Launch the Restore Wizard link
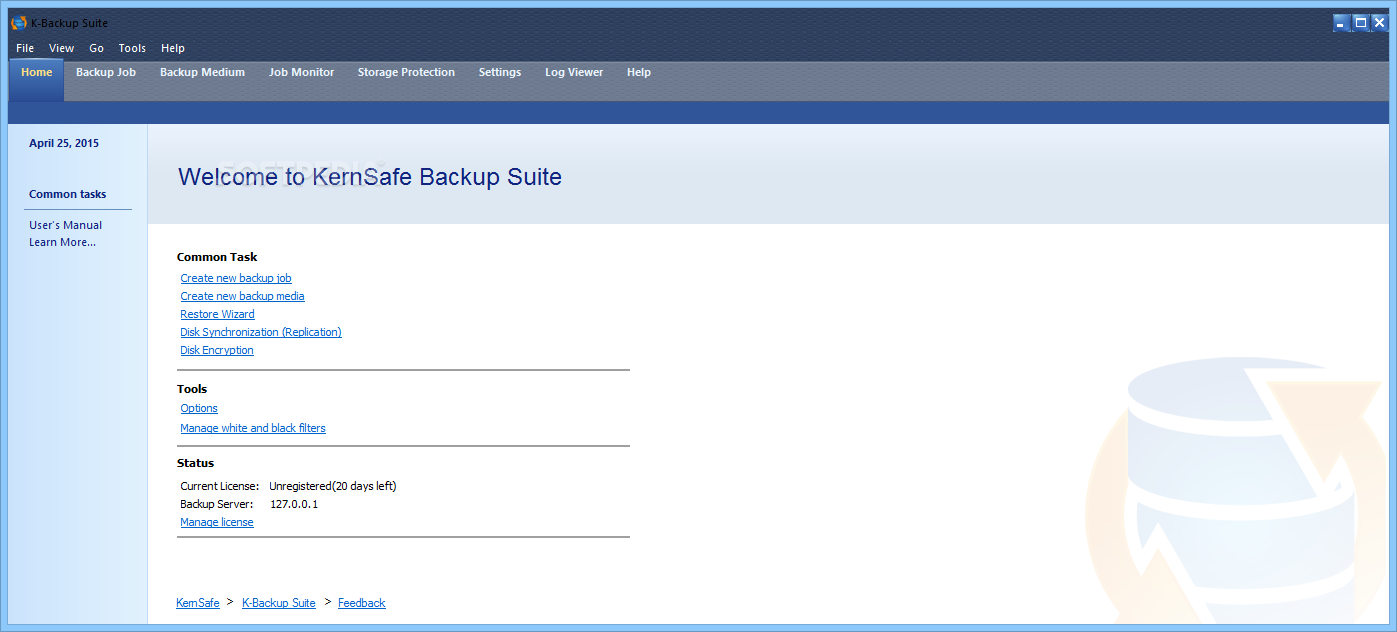The image size is (1397, 632). pyautogui.click(x=217, y=314)
